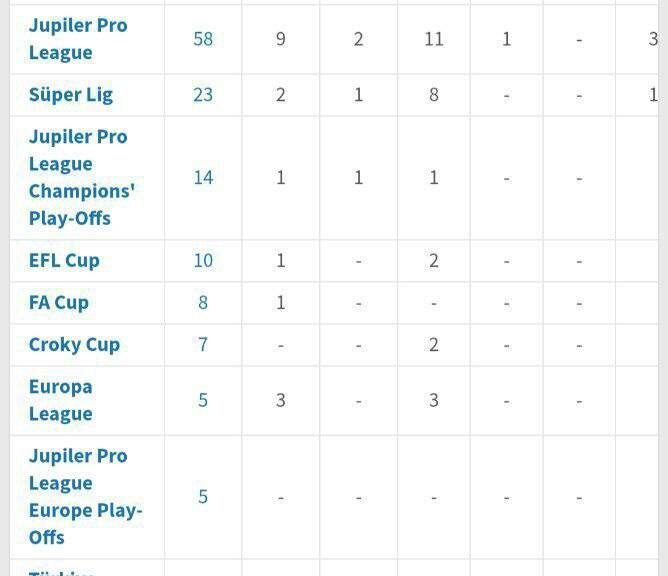Select the 8 value in Süper Lig row
The height and width of the screenshot is (576, 668).
click(x=434, y=95)
